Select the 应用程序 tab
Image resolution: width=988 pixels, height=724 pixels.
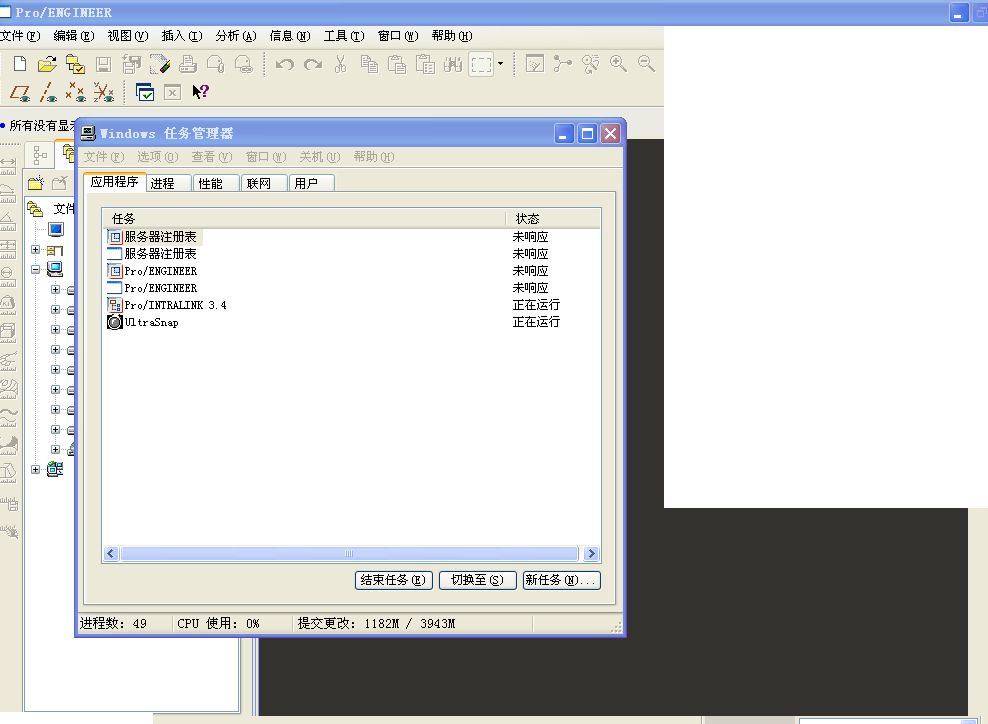[115, 181]
